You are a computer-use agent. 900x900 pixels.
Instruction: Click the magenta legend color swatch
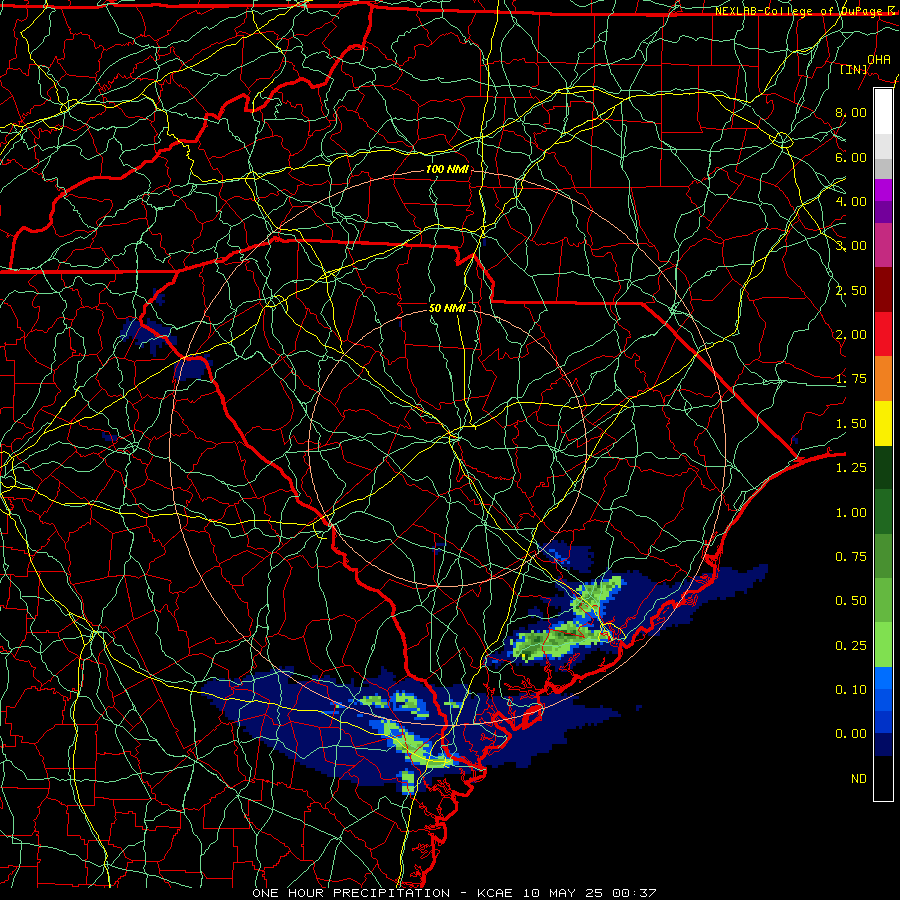(883, 189)
